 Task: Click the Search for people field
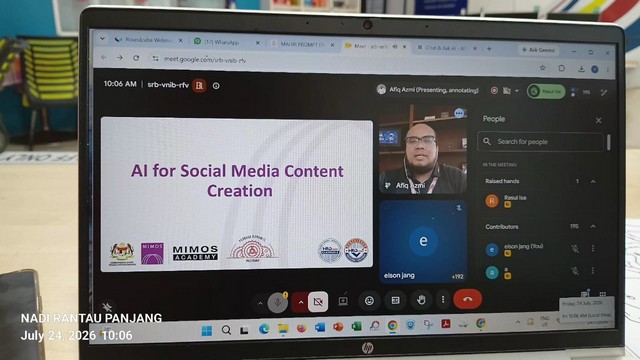coord(540,142)
